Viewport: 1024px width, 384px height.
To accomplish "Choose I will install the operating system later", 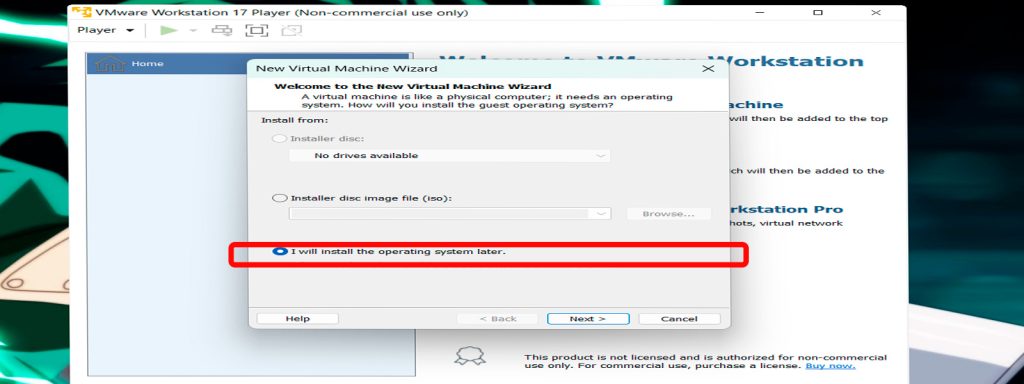I will 389,251.
